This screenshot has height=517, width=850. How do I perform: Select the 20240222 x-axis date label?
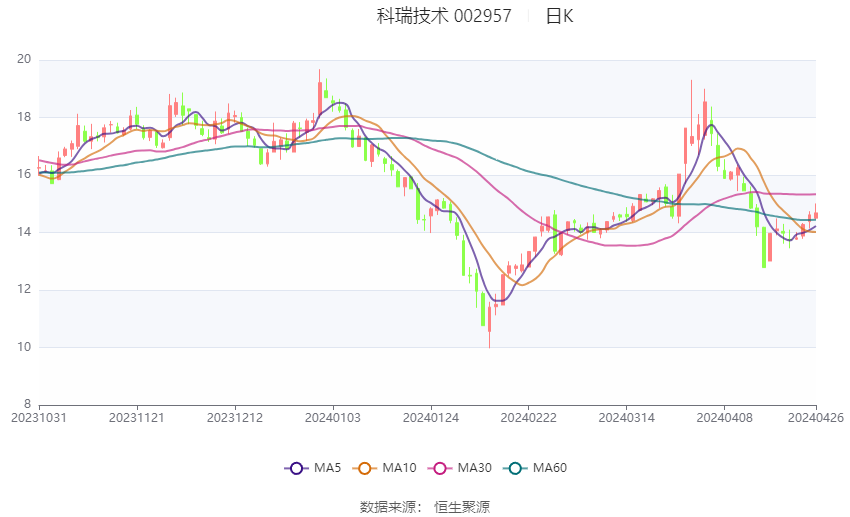[529, 418]
